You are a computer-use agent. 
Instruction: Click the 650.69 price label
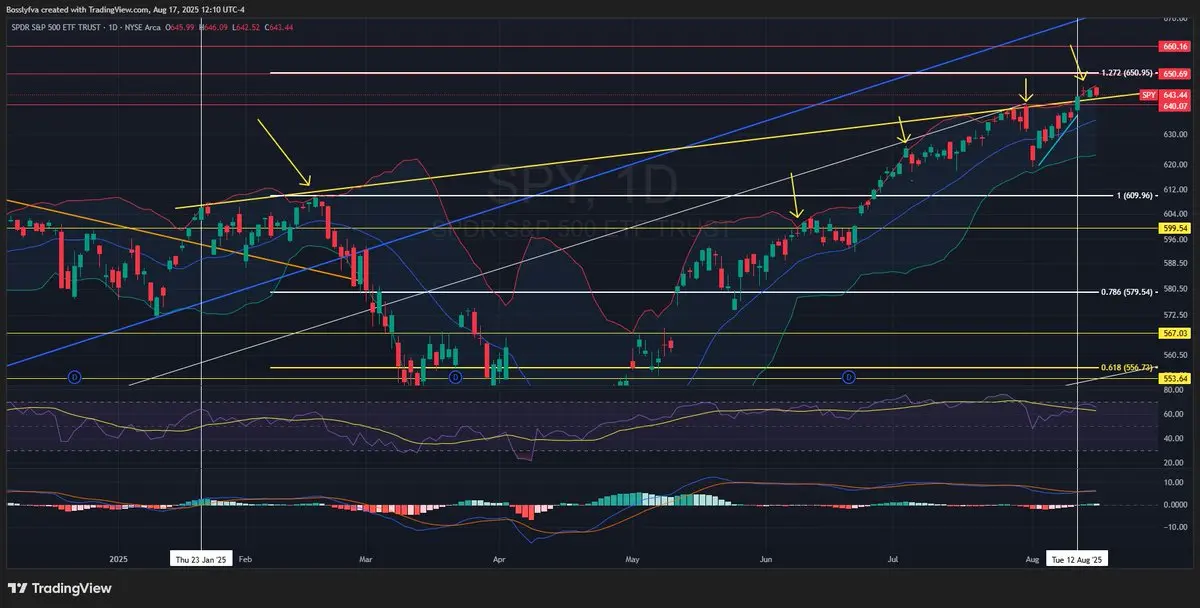tap(1175, 74)
